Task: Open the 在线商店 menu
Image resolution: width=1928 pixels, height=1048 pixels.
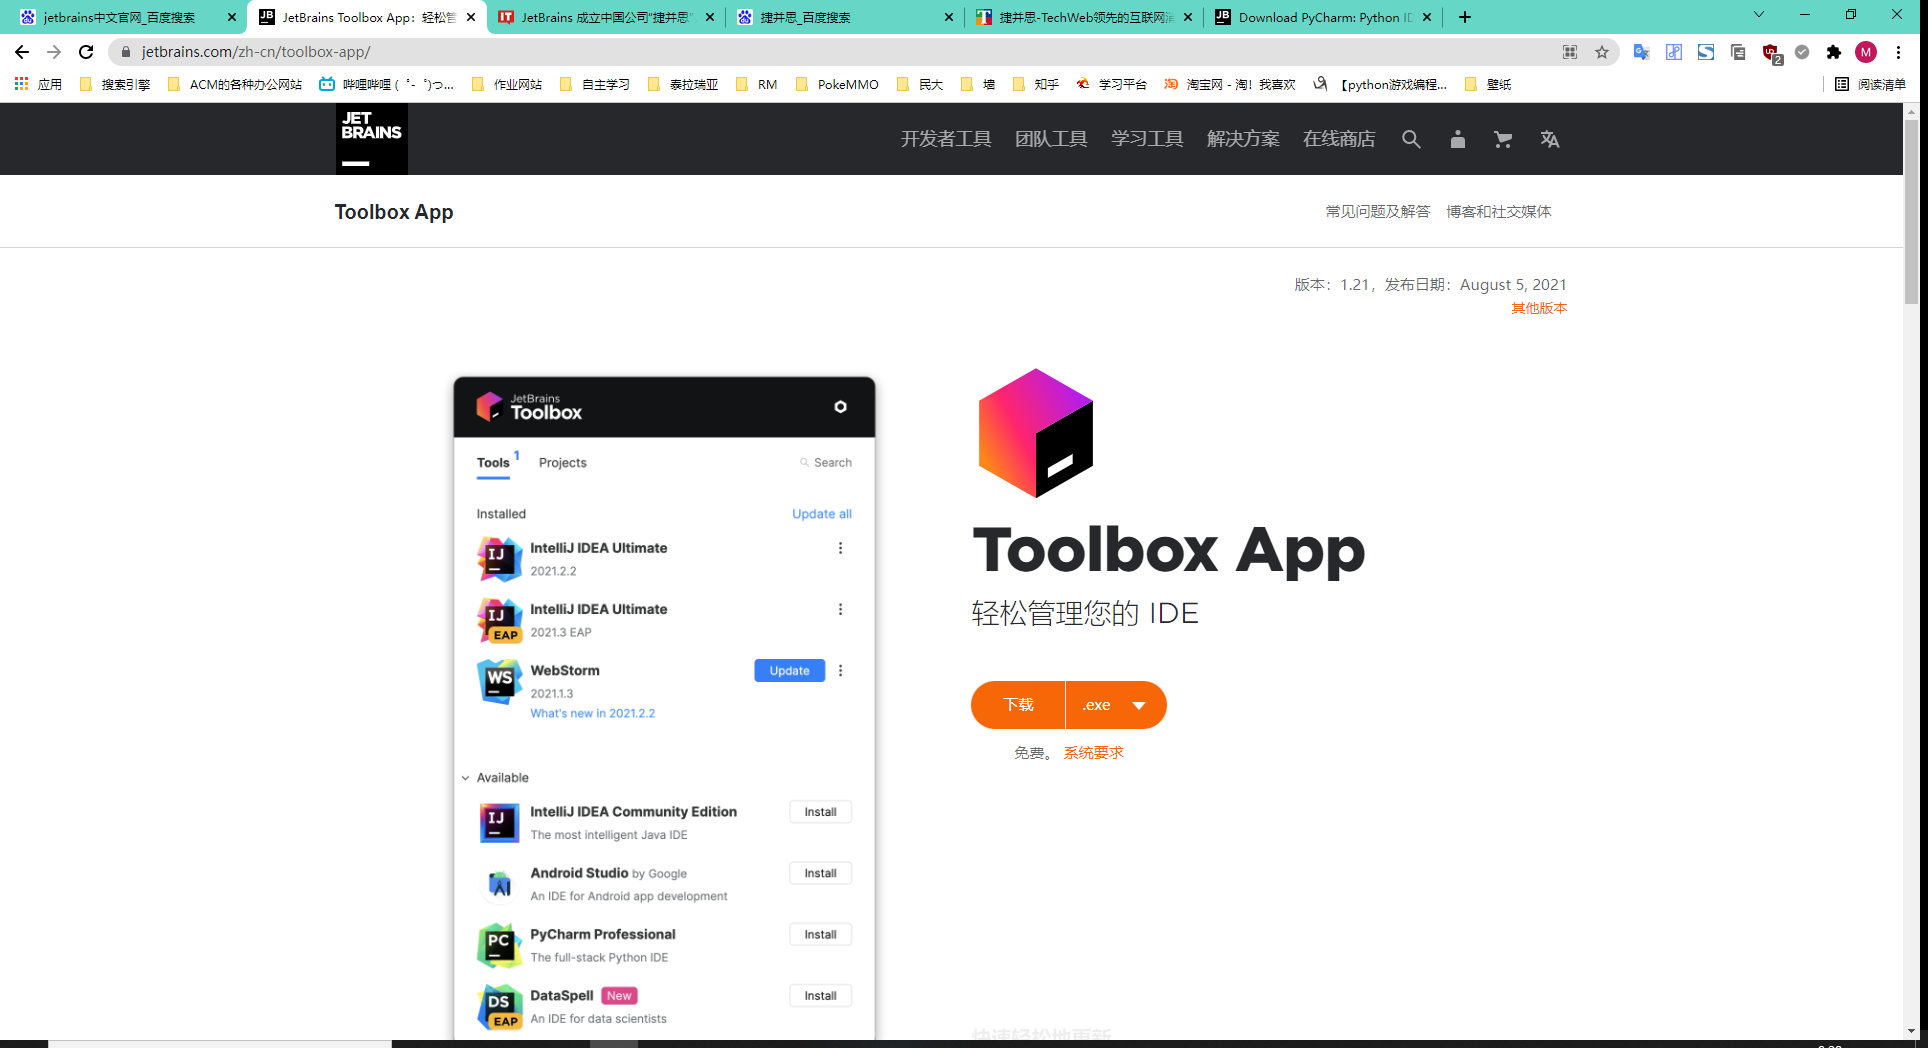Action: (1339, 139)
